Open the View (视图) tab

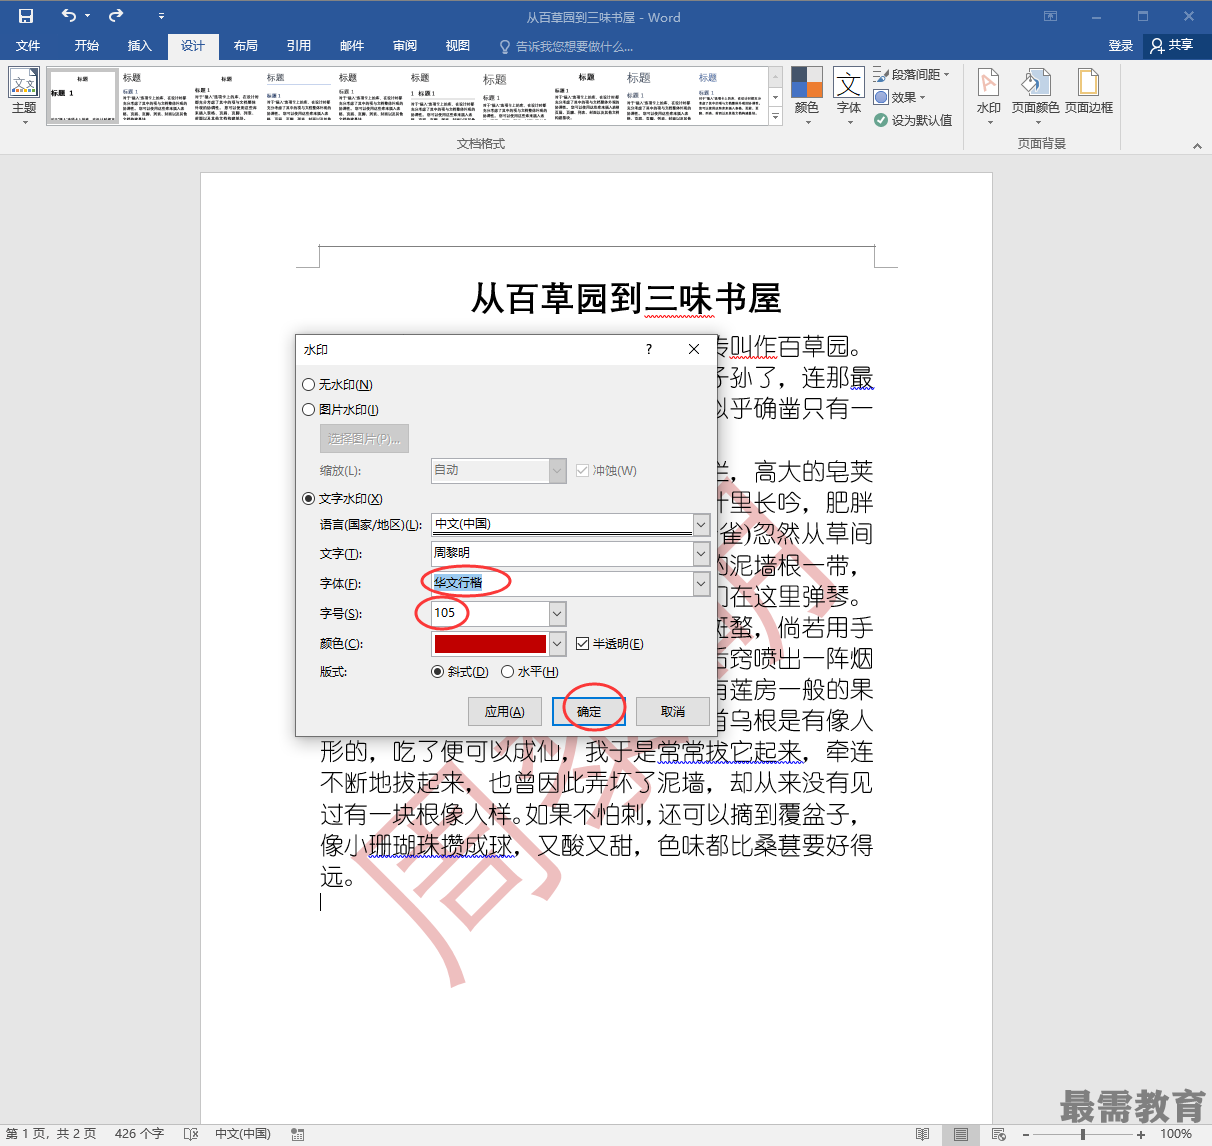(x=458, y=46)
